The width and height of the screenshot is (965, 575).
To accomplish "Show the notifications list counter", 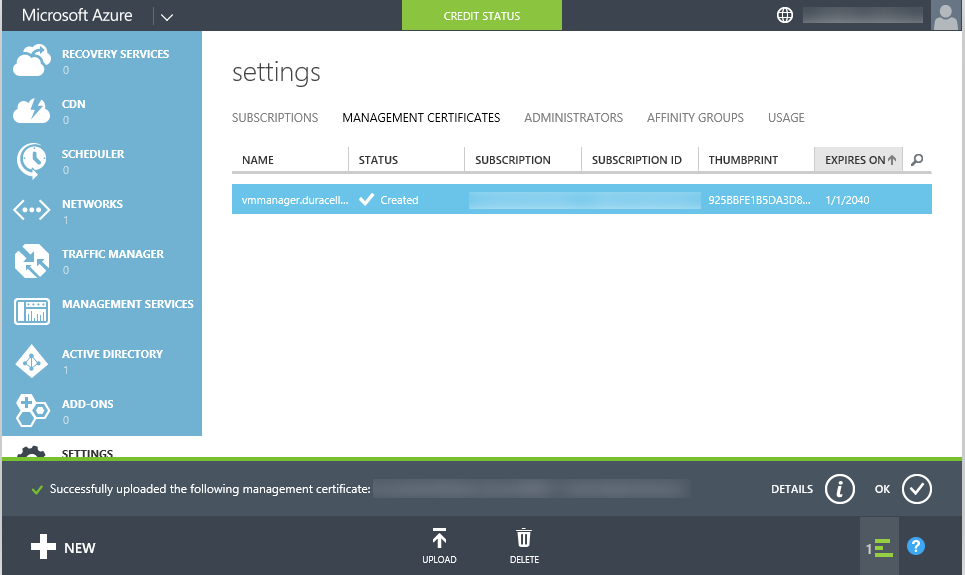I will tap(879, 547).
